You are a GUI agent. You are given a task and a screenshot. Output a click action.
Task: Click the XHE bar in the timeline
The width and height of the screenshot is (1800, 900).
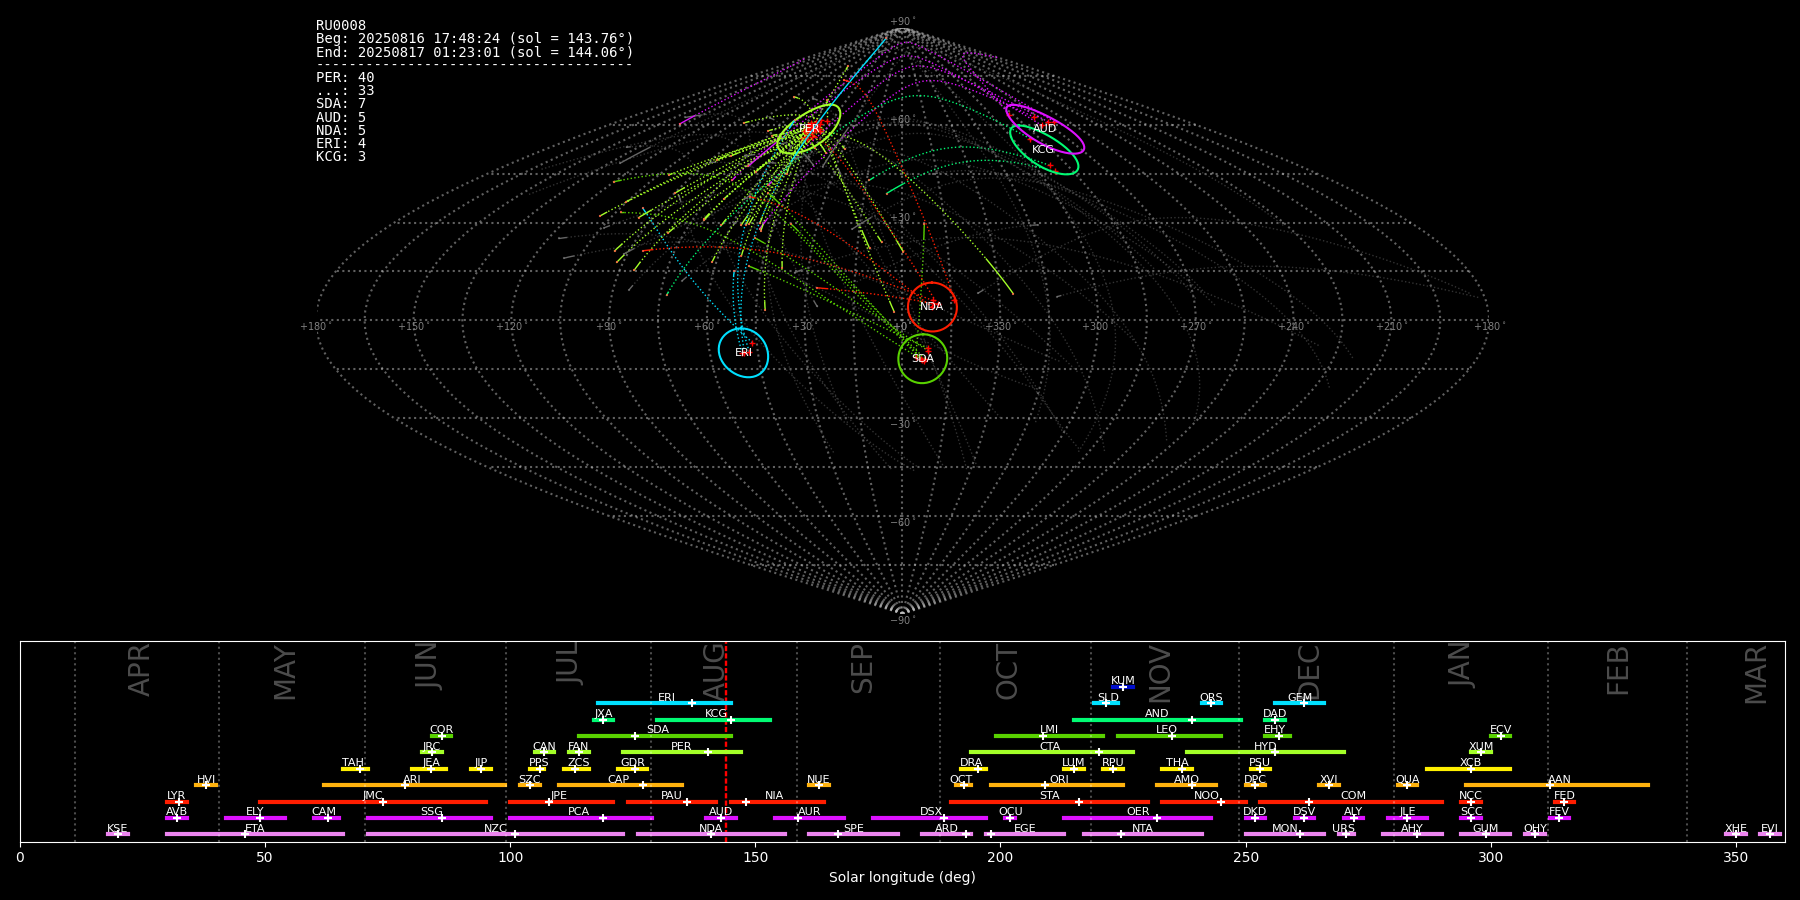1735,834
